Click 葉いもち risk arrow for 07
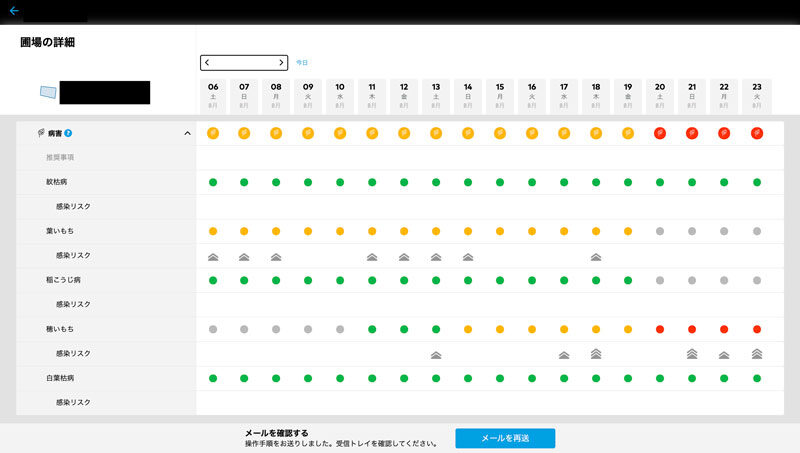The image size is (800, 453). point(244,257)
